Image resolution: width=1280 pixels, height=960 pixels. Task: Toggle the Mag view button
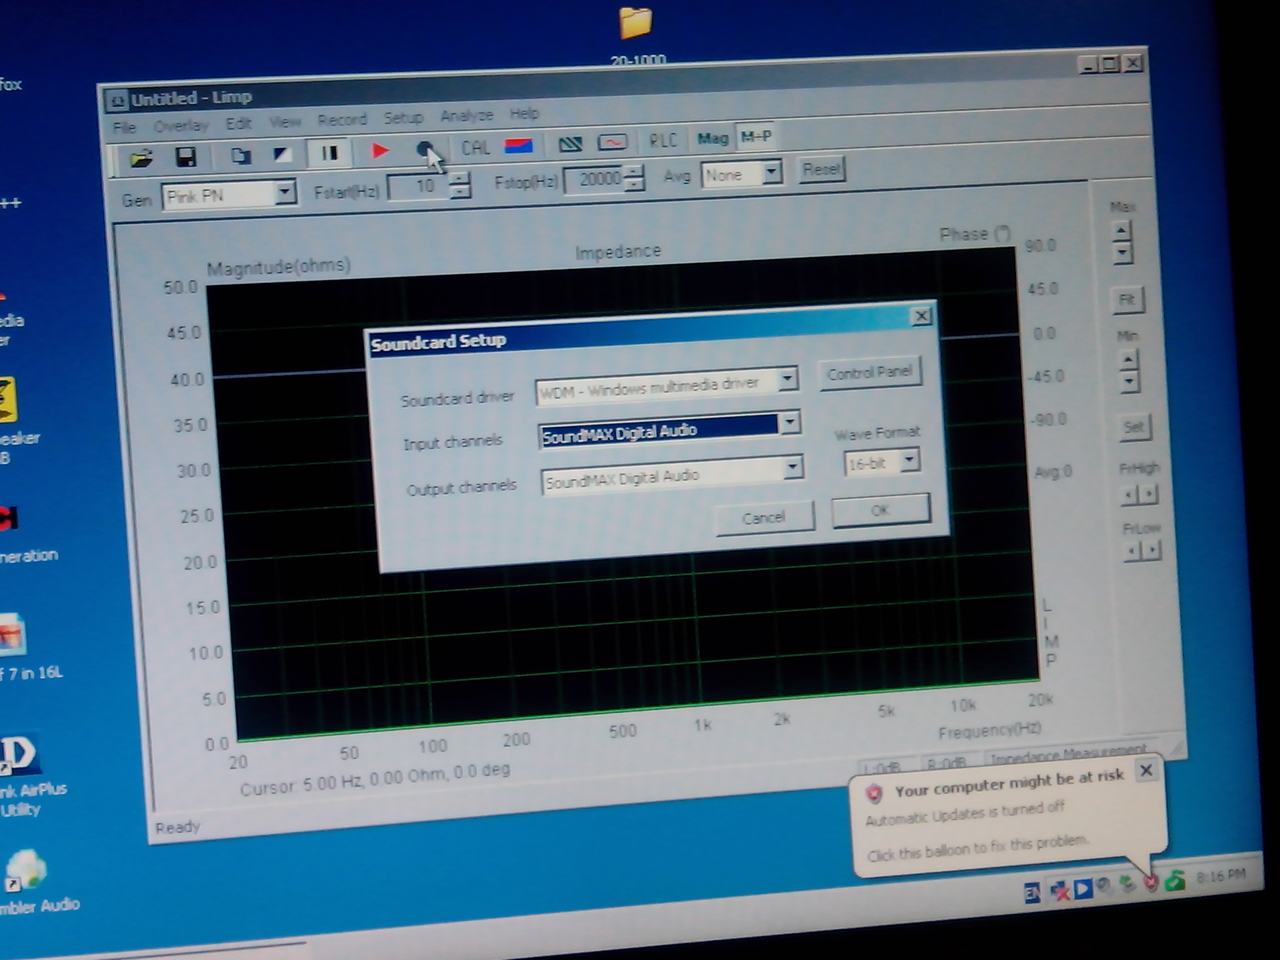coord(713,139)
